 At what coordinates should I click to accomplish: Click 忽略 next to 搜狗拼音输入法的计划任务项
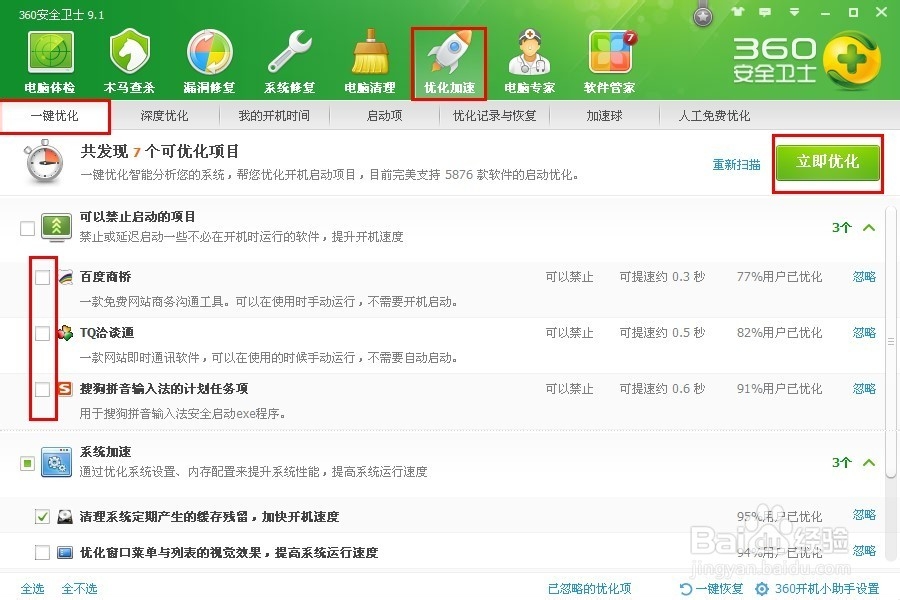[x=864, y=388]
